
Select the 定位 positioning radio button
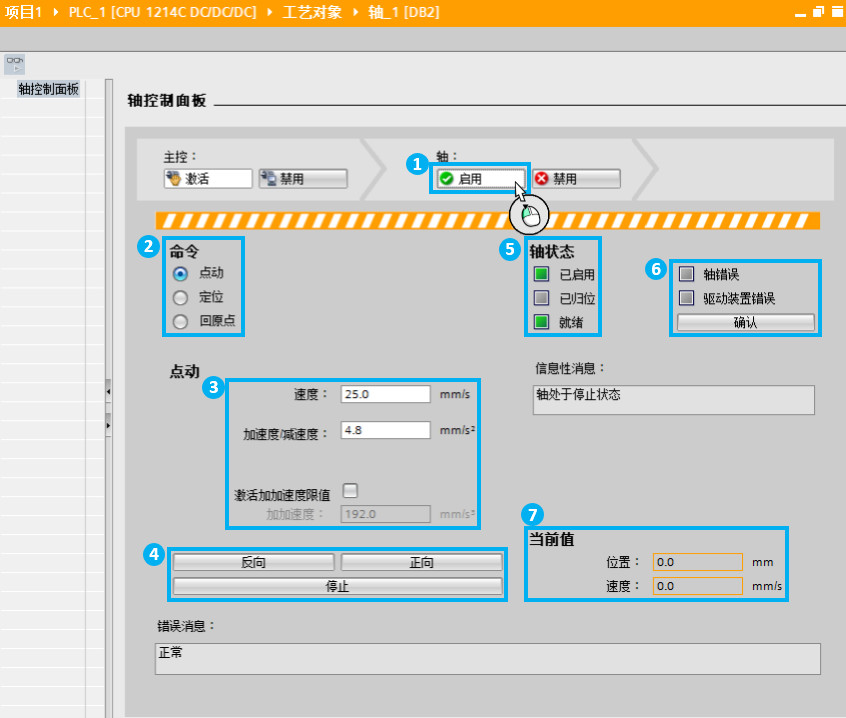coord(180,298)
